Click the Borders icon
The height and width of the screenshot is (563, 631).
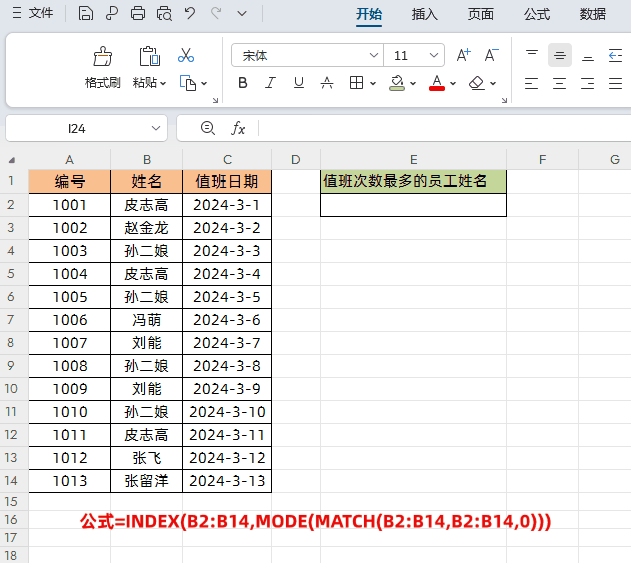click(x=357, y=83)
